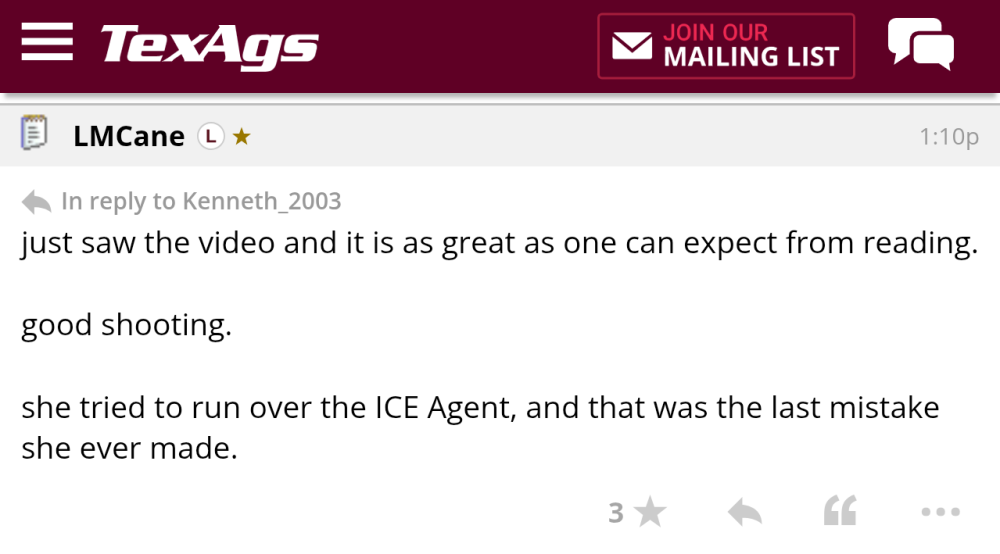Viewport: 1000px width, 554px height.
Task: Open LMCane's user profile
Action: (129, 136)
